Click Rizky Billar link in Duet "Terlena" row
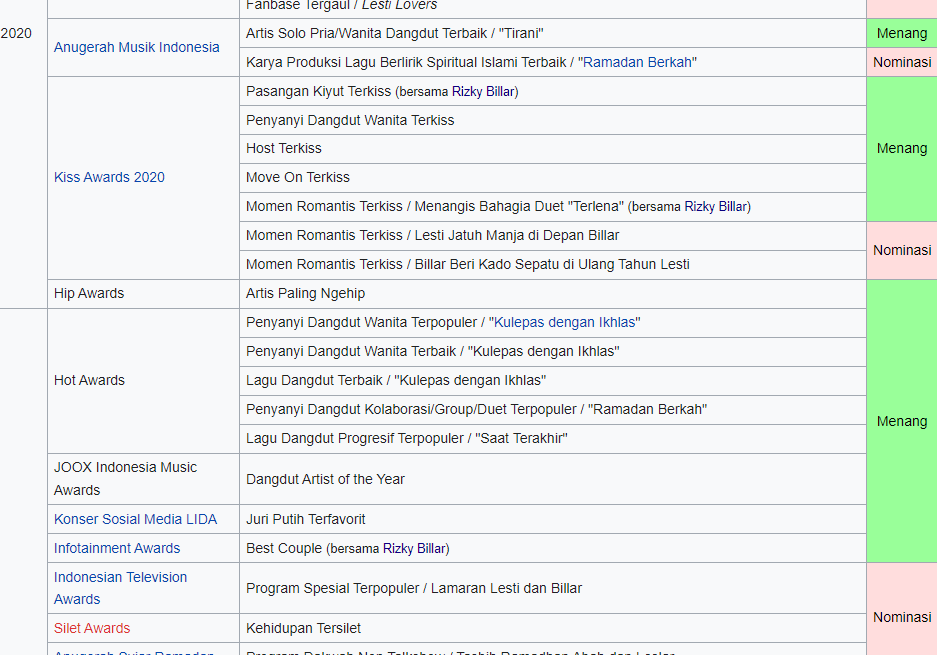This screenshot has height=655, width=937. coord(715,206)
